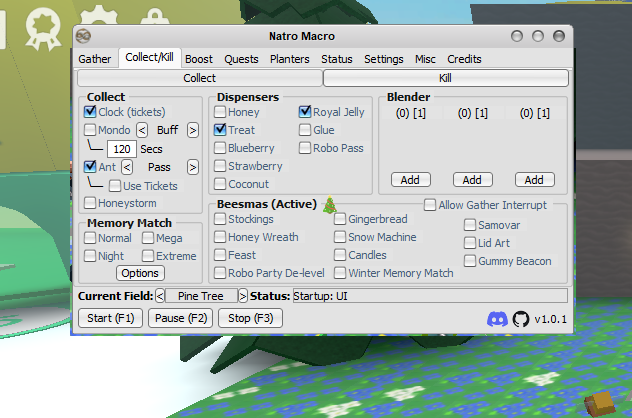Toggle Allow Gather Interrupt checkbox
This screenshot has height=418, width=632.
click(x=430, y=205)
